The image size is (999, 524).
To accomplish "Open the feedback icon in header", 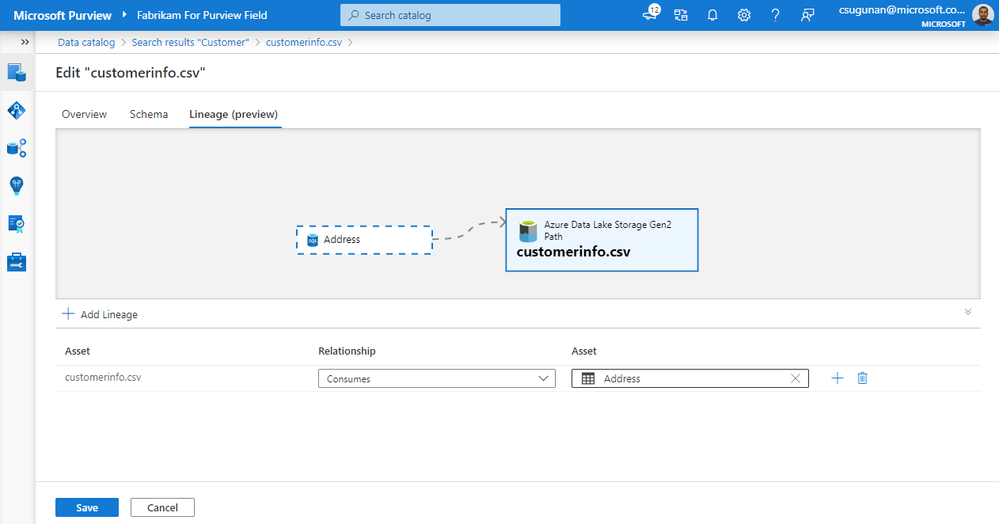I will point(807,15).
